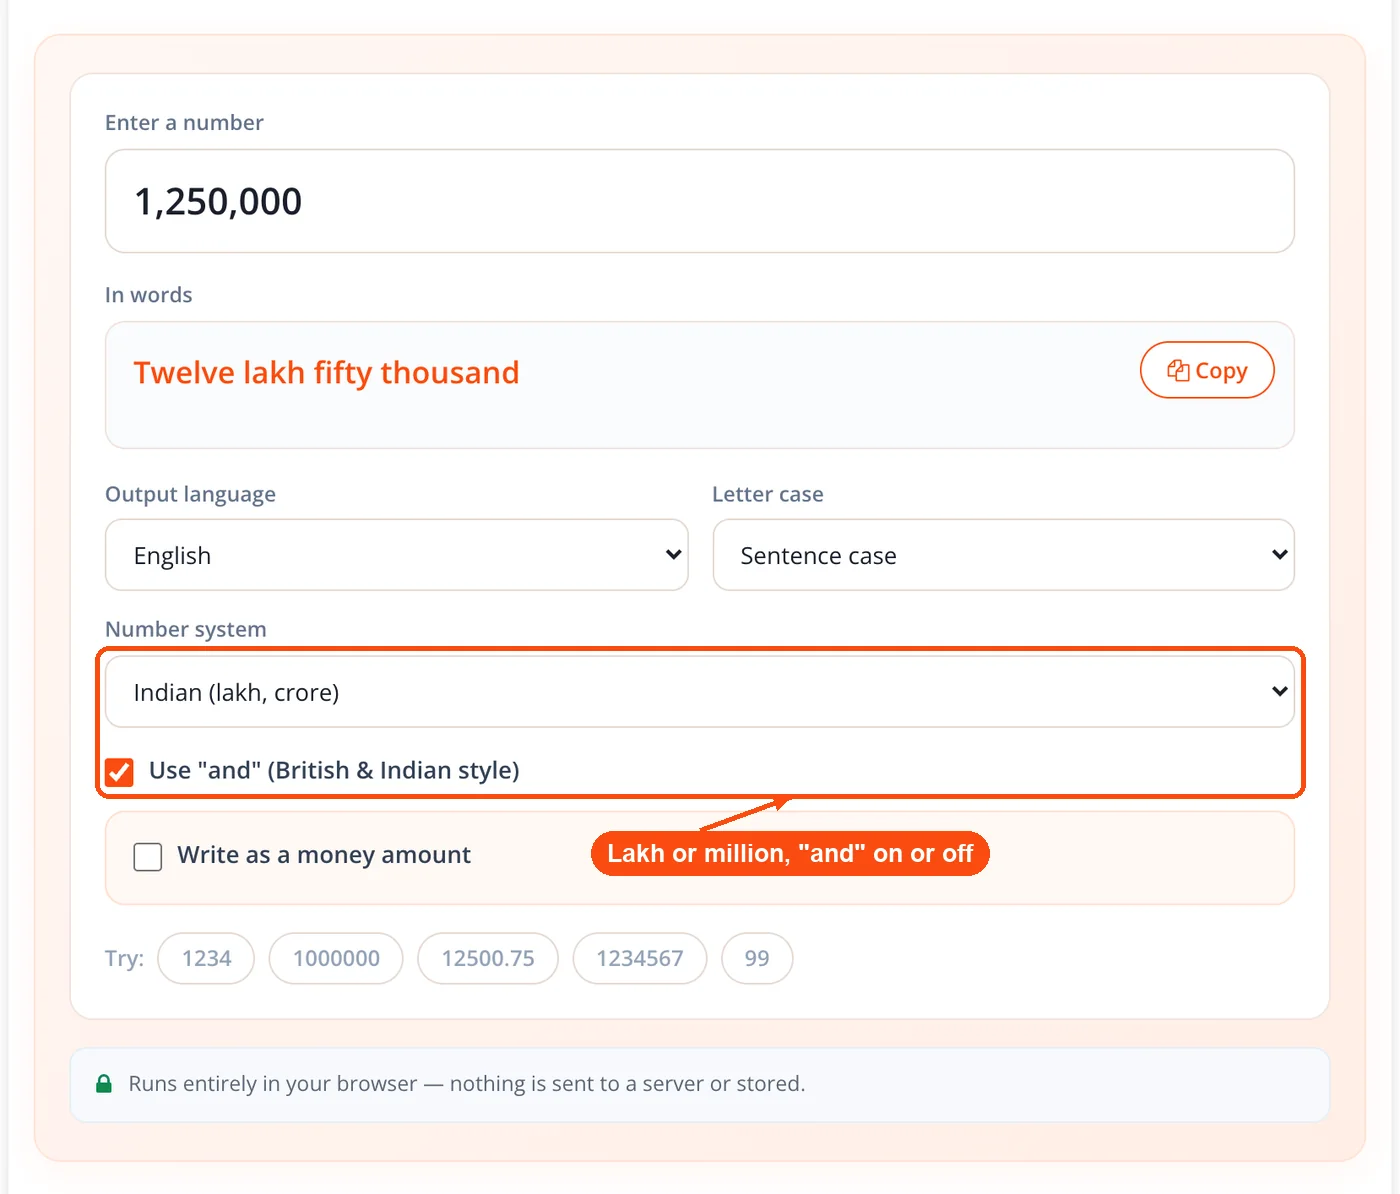The image size is (1400, 1194).
Task: Try the 12500.75 example chip
Action: pyautogui.click(x=488, y=958)
